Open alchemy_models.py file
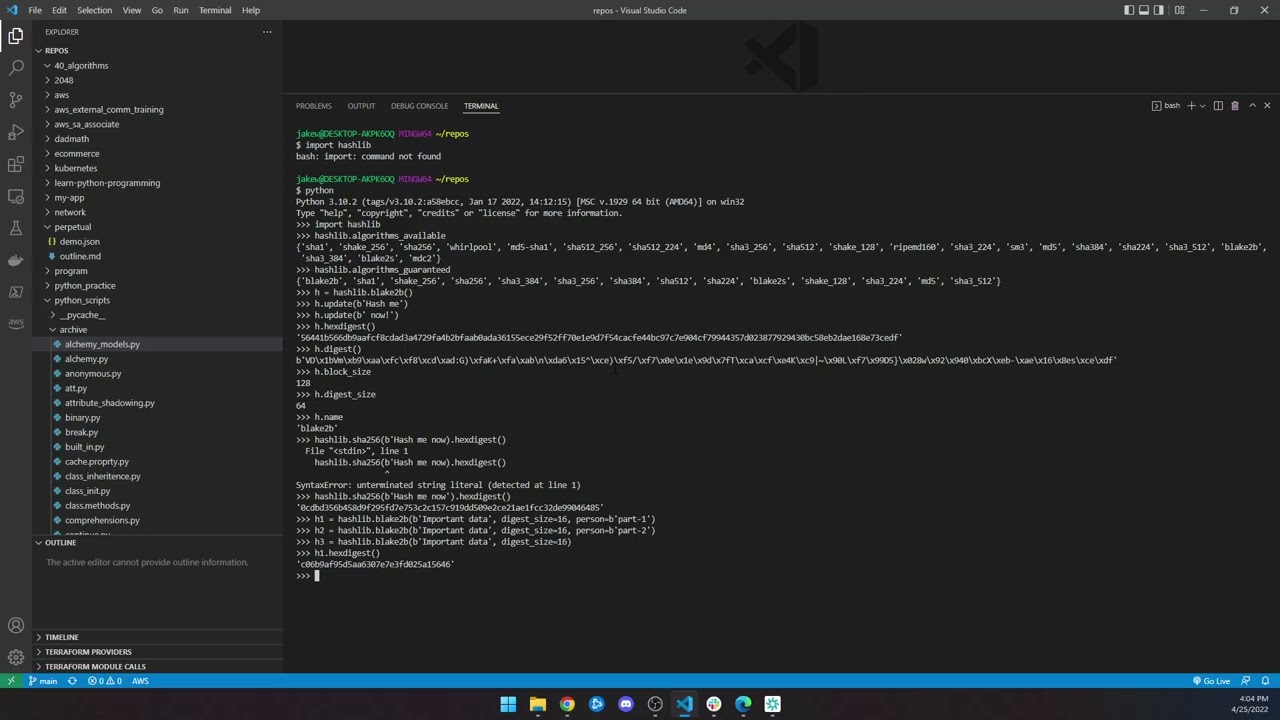1280x720 pixels. click(x=102, y=344)
